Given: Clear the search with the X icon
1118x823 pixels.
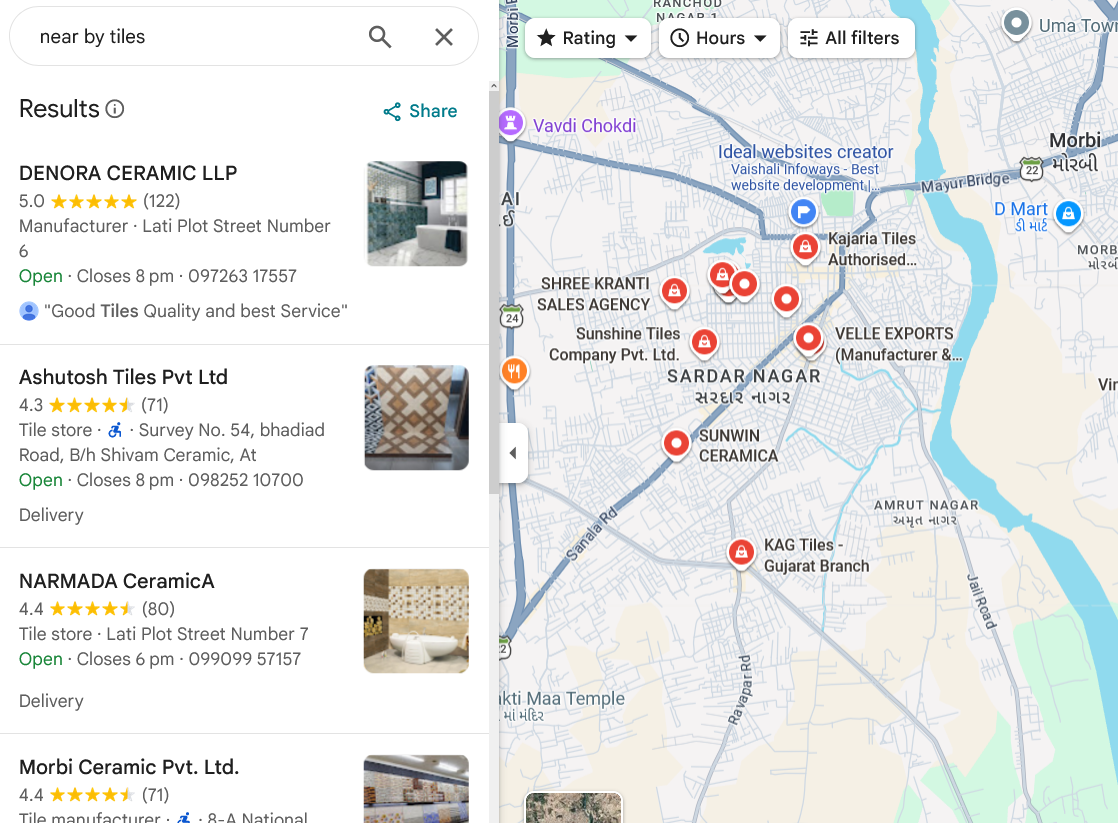Looking at the screenshot, I should pos(444,37).
